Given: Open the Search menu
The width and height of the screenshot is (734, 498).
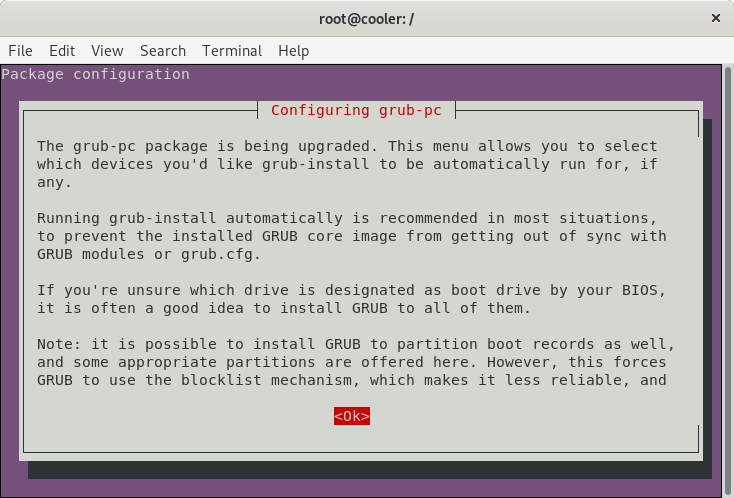Looking at the screenshot, I should coord(163,51).
